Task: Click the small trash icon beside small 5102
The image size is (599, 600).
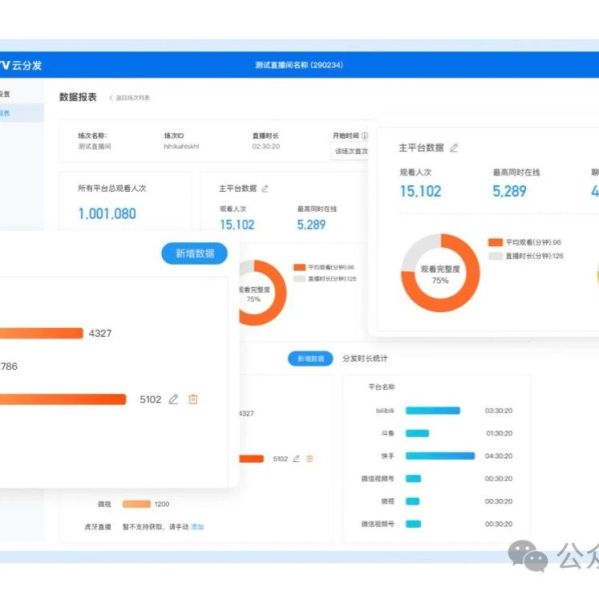Action: click(x=310, y=458)
